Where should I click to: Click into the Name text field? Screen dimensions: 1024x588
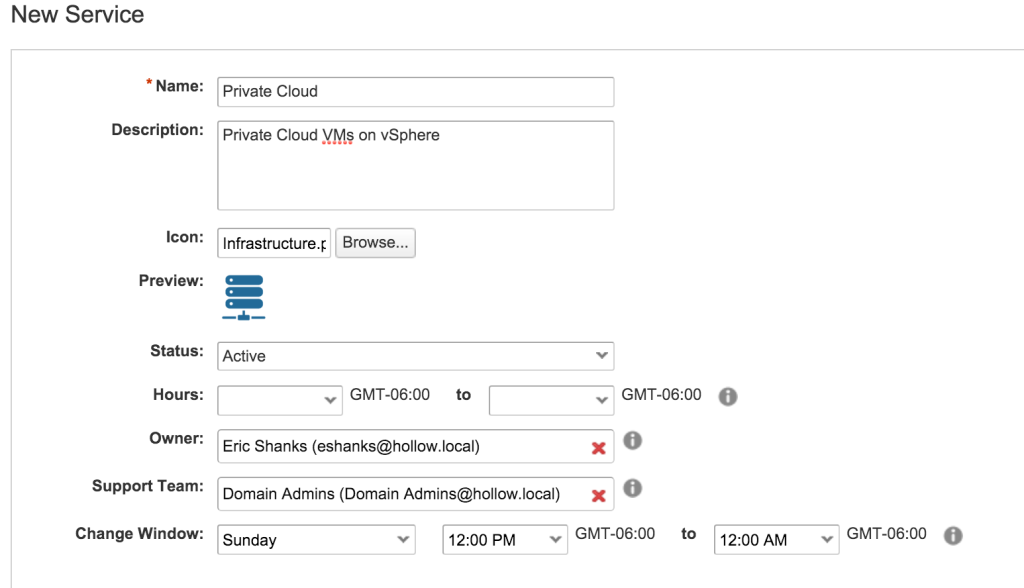pyautogui.click(x=415, y=91)
